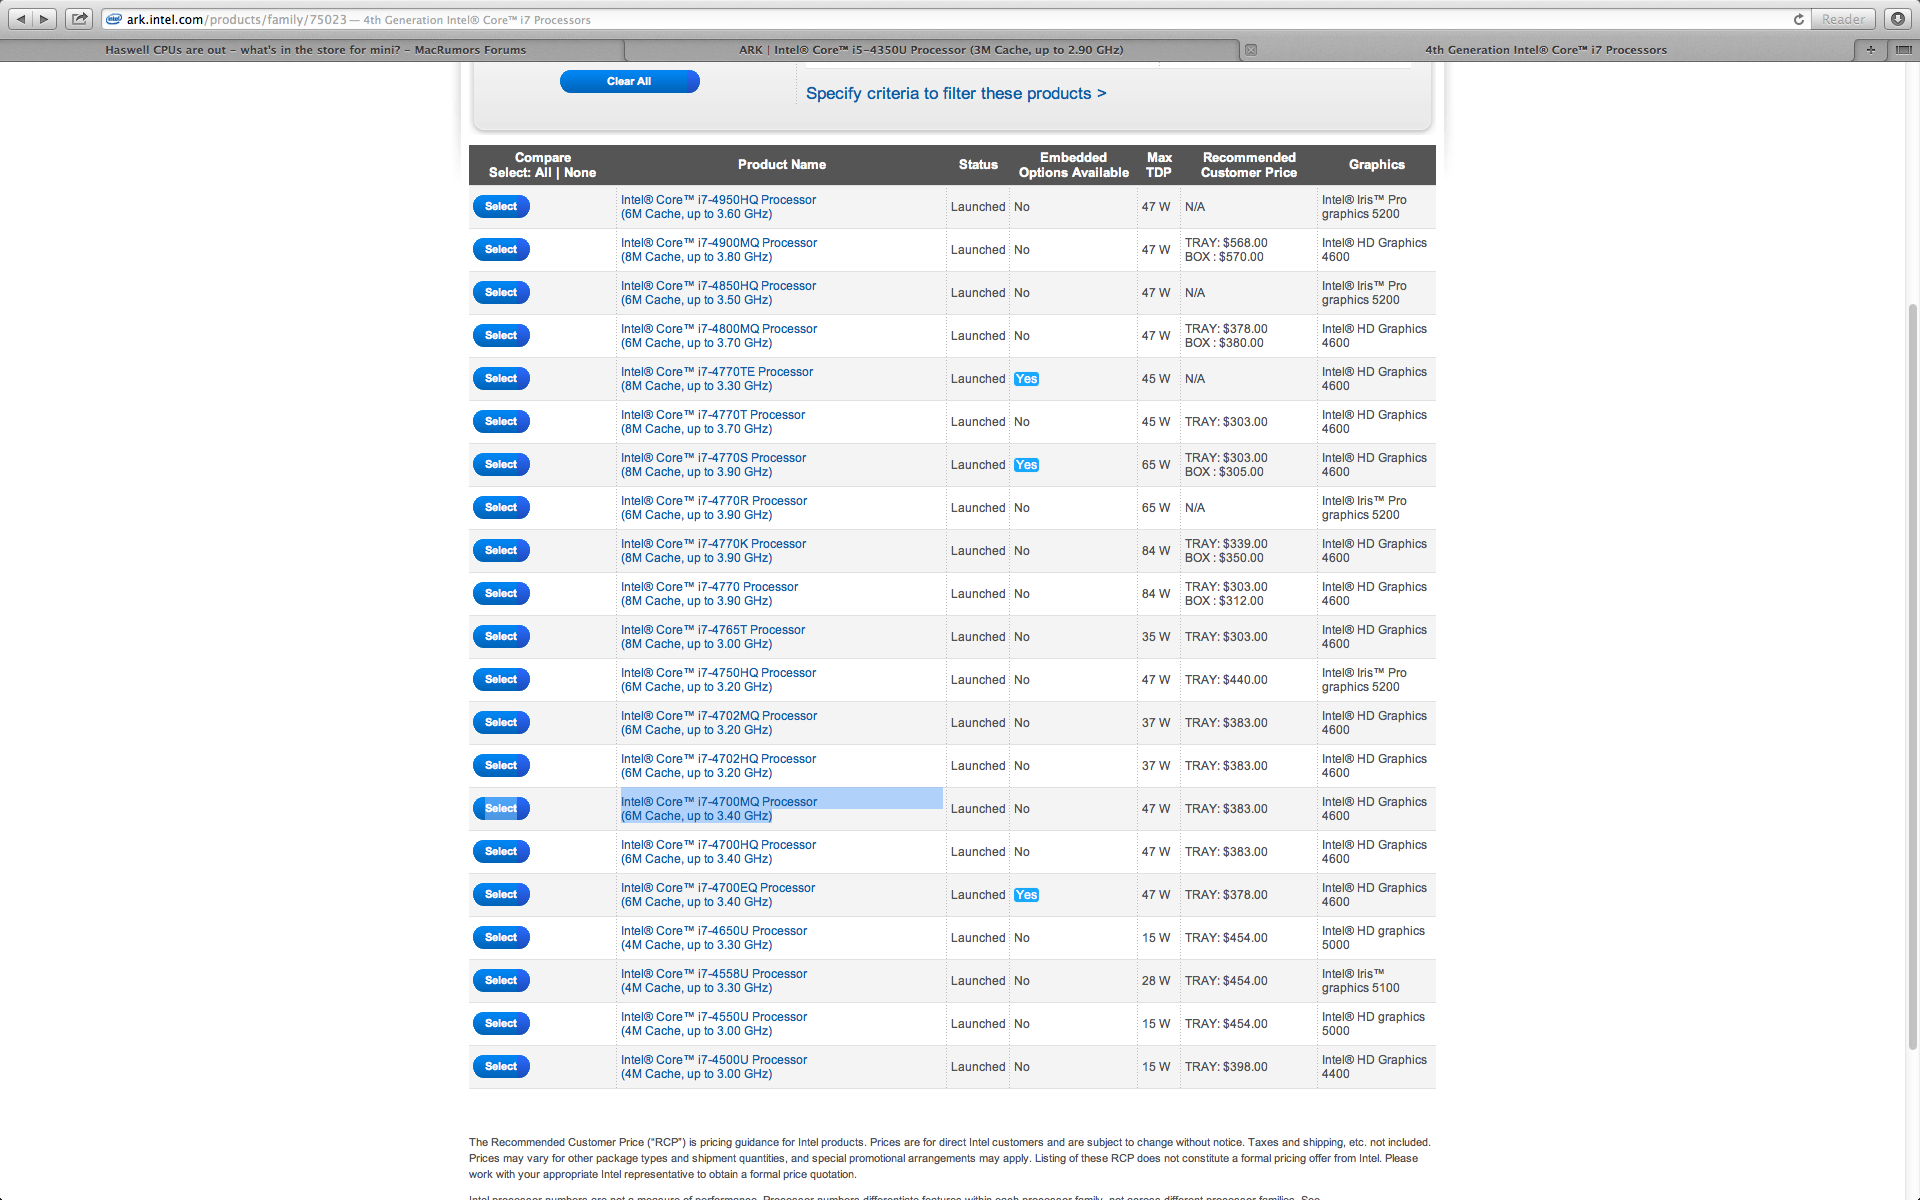Switch to 4th Generation Core i7 Processors tab
1920x1200 pixels.
coord(1546,50)
